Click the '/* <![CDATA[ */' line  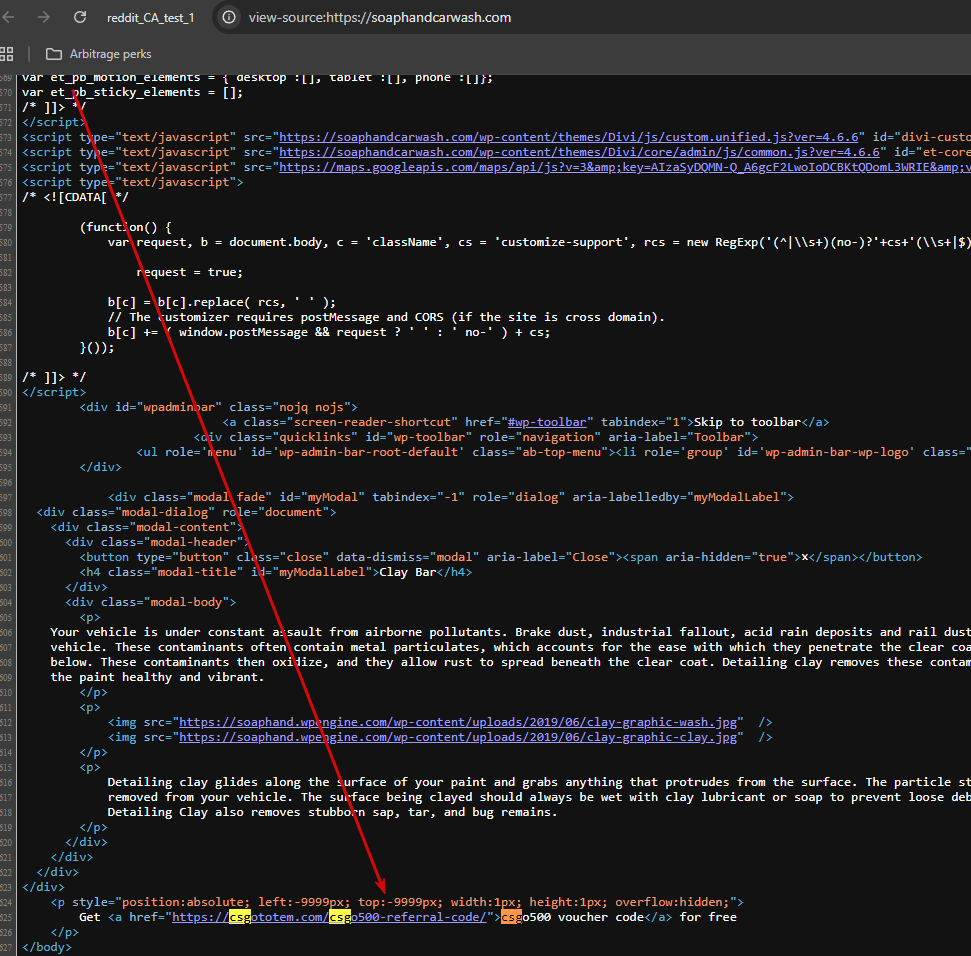76,197
